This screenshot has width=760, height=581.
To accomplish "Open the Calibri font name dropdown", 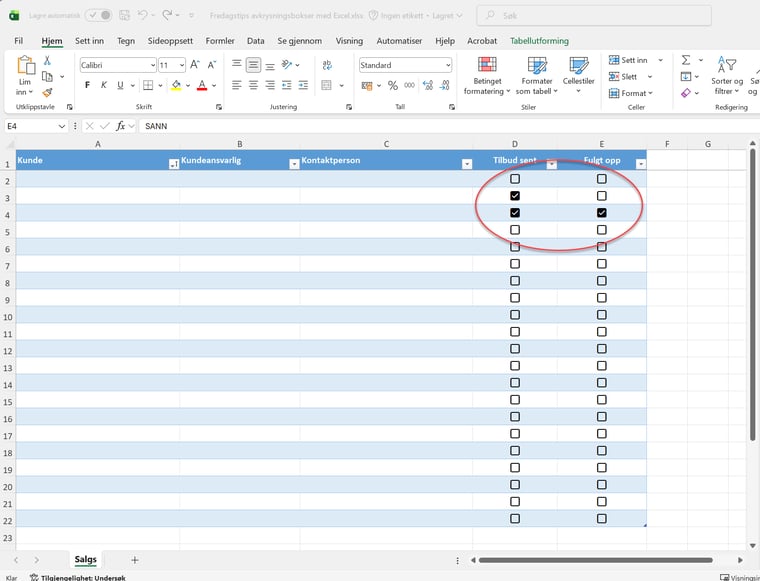I will 153,65.
